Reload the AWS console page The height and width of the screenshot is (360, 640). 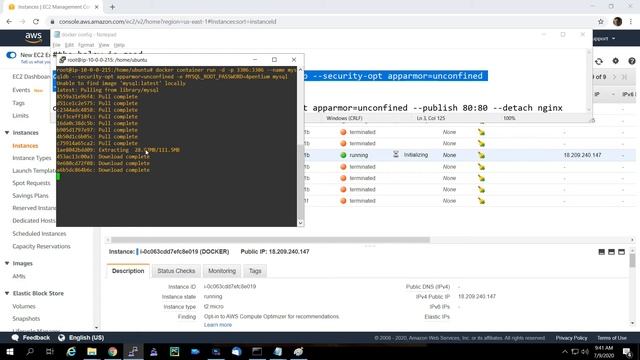(36, 22)
